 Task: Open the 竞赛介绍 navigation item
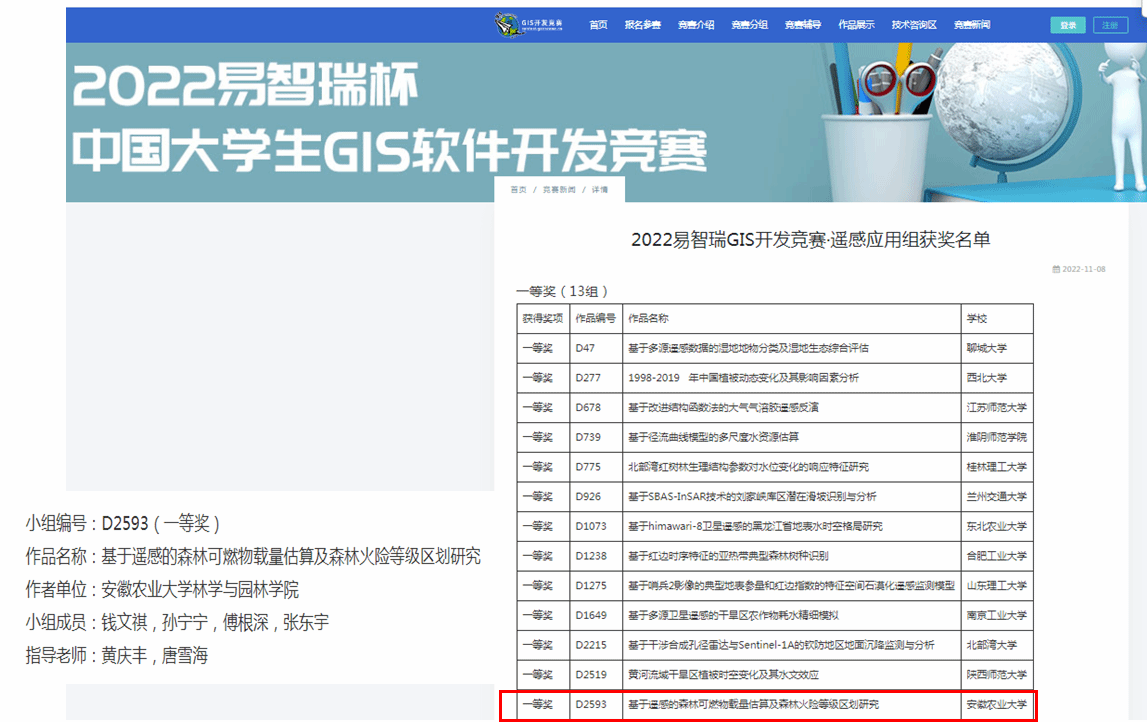click(x=696, y=25)
